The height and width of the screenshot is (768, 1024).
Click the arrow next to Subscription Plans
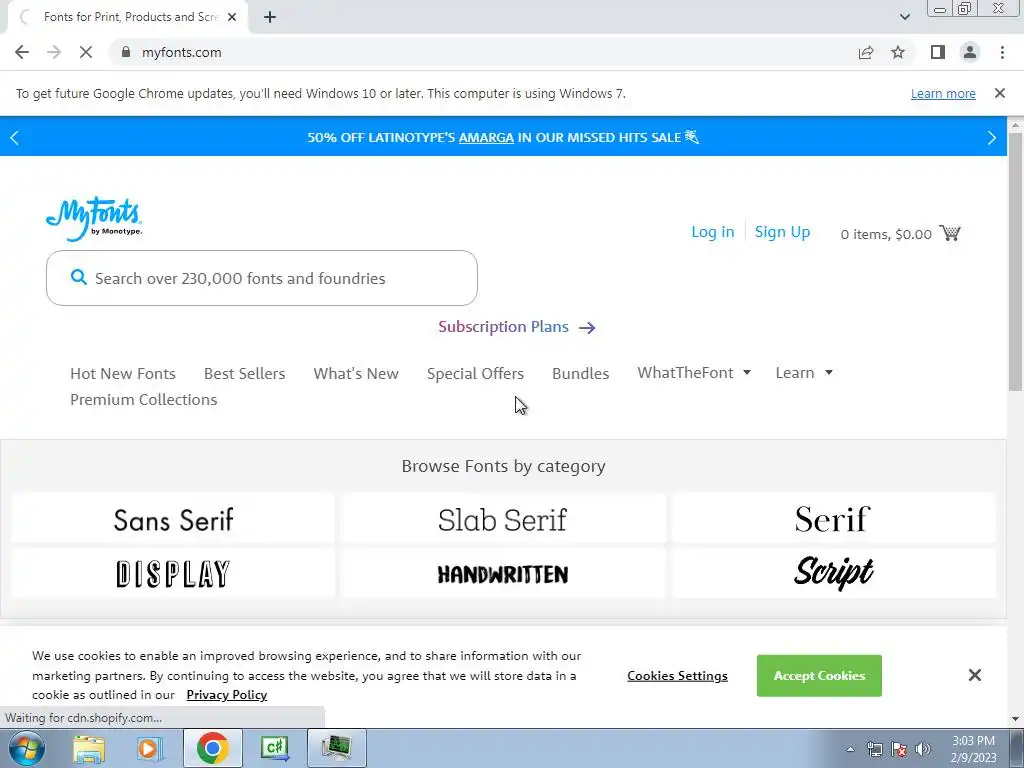point(587,328)
